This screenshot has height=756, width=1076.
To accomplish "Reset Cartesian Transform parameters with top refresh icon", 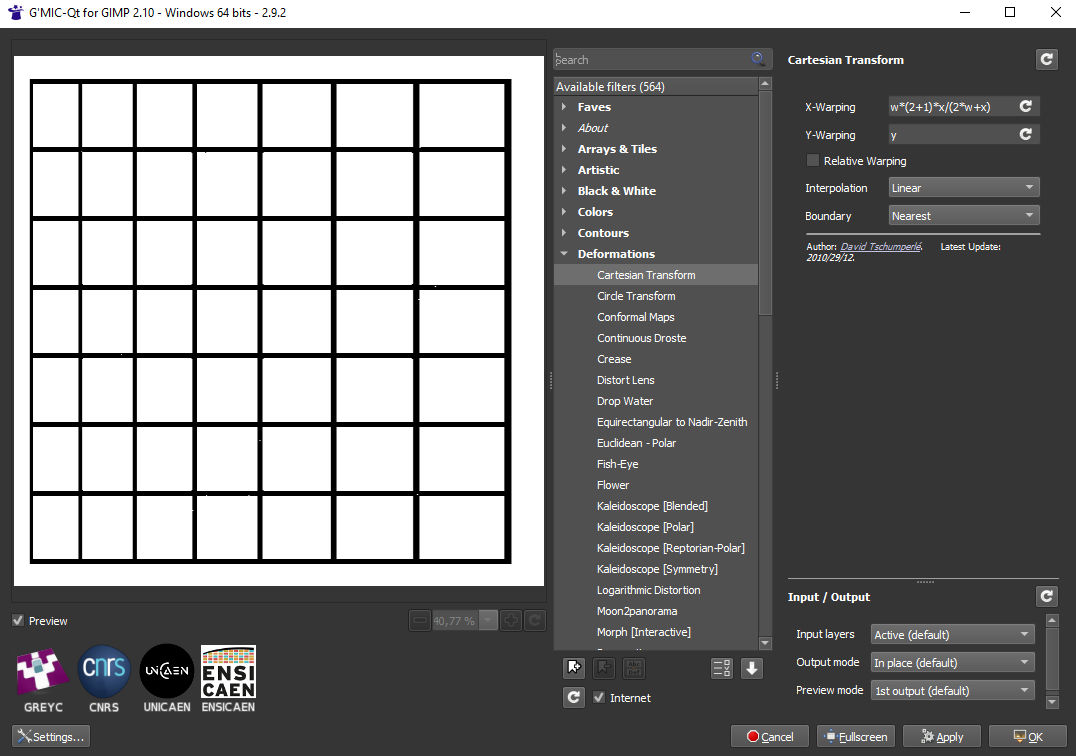I will (1046, 60).
